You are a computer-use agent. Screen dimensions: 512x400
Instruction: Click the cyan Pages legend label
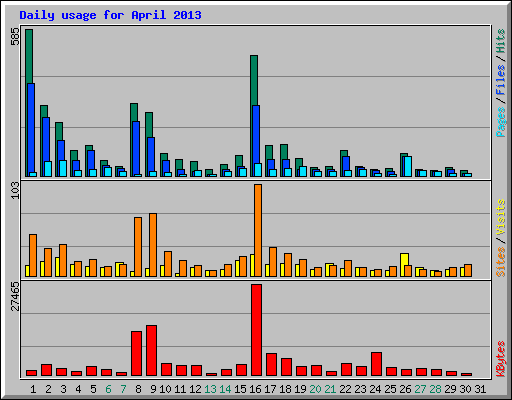[500, 122]
